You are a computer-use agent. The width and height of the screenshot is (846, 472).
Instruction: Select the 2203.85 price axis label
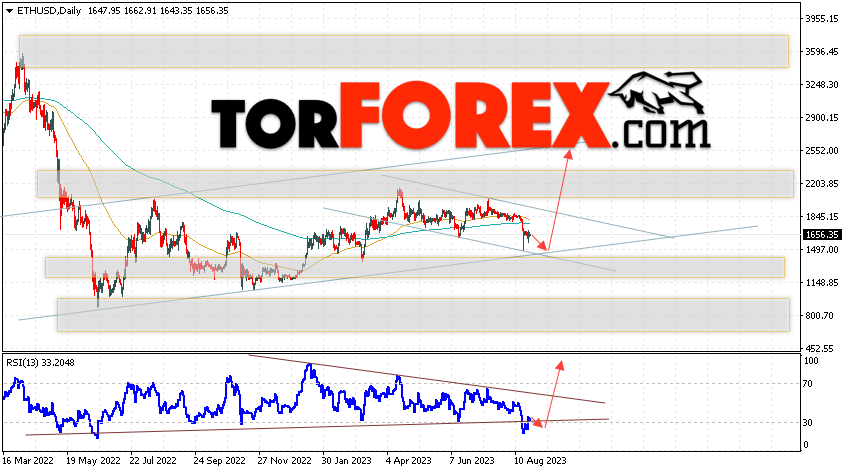[822, 183]
